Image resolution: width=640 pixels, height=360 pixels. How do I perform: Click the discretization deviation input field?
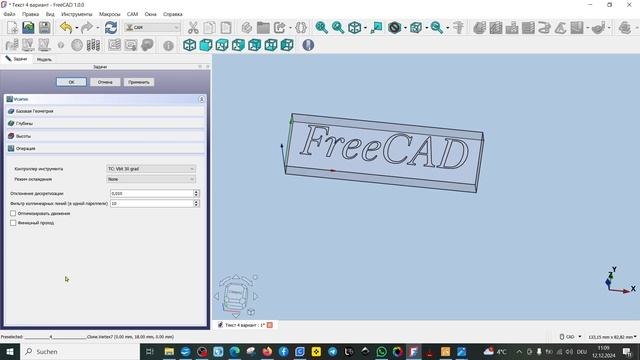(155, 193)
